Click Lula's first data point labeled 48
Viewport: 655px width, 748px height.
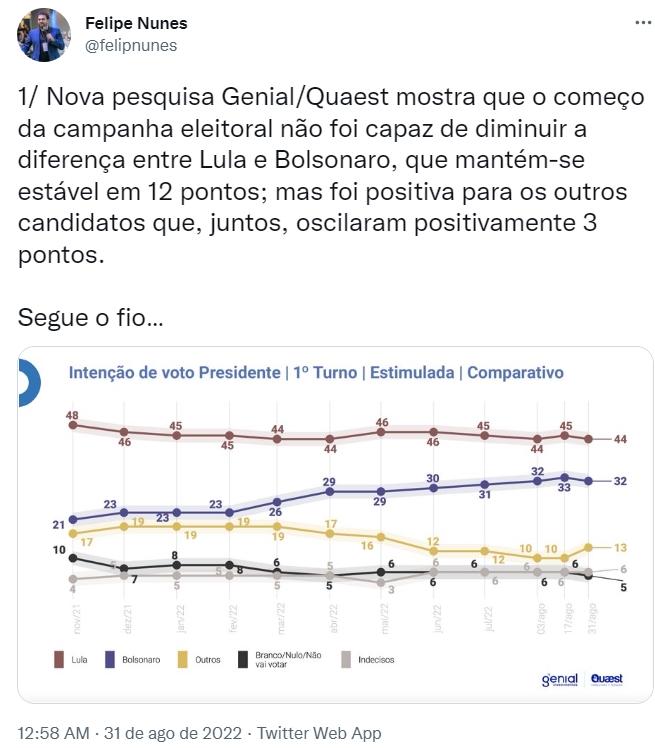click(72, 425)
